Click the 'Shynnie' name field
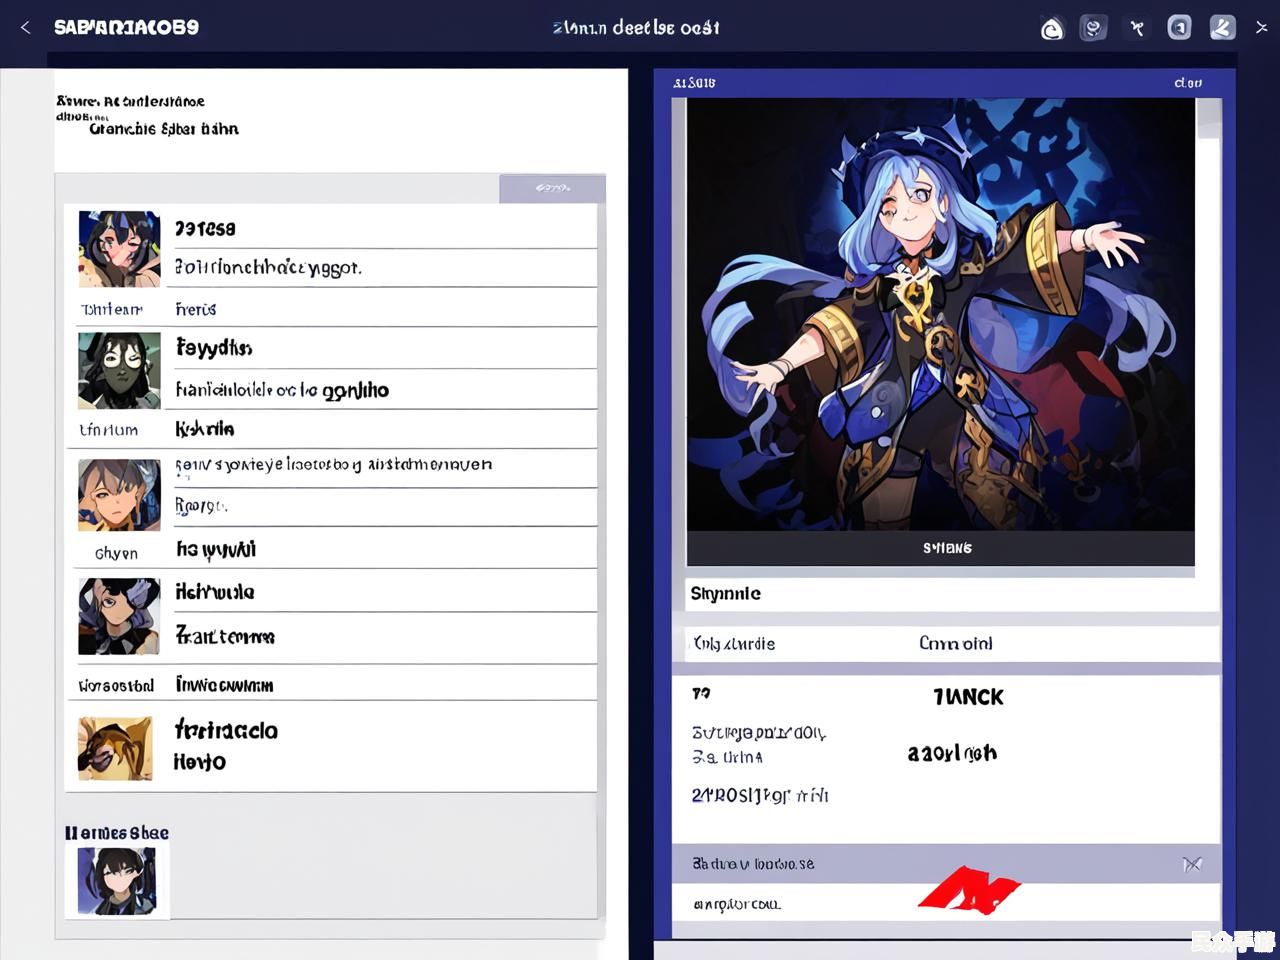Screen dimensions: 1280x960 click(x=950, y=594)
